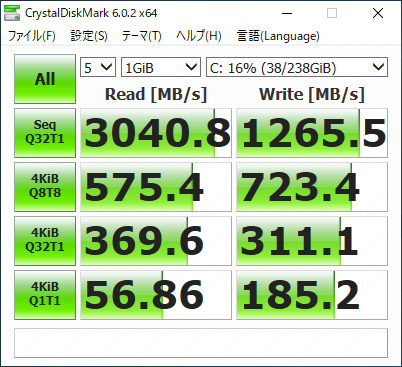Open the test count dropdown showing 5
Viewport: 402px width, 367px height.
pyautogui.click(x=98, y=67)
